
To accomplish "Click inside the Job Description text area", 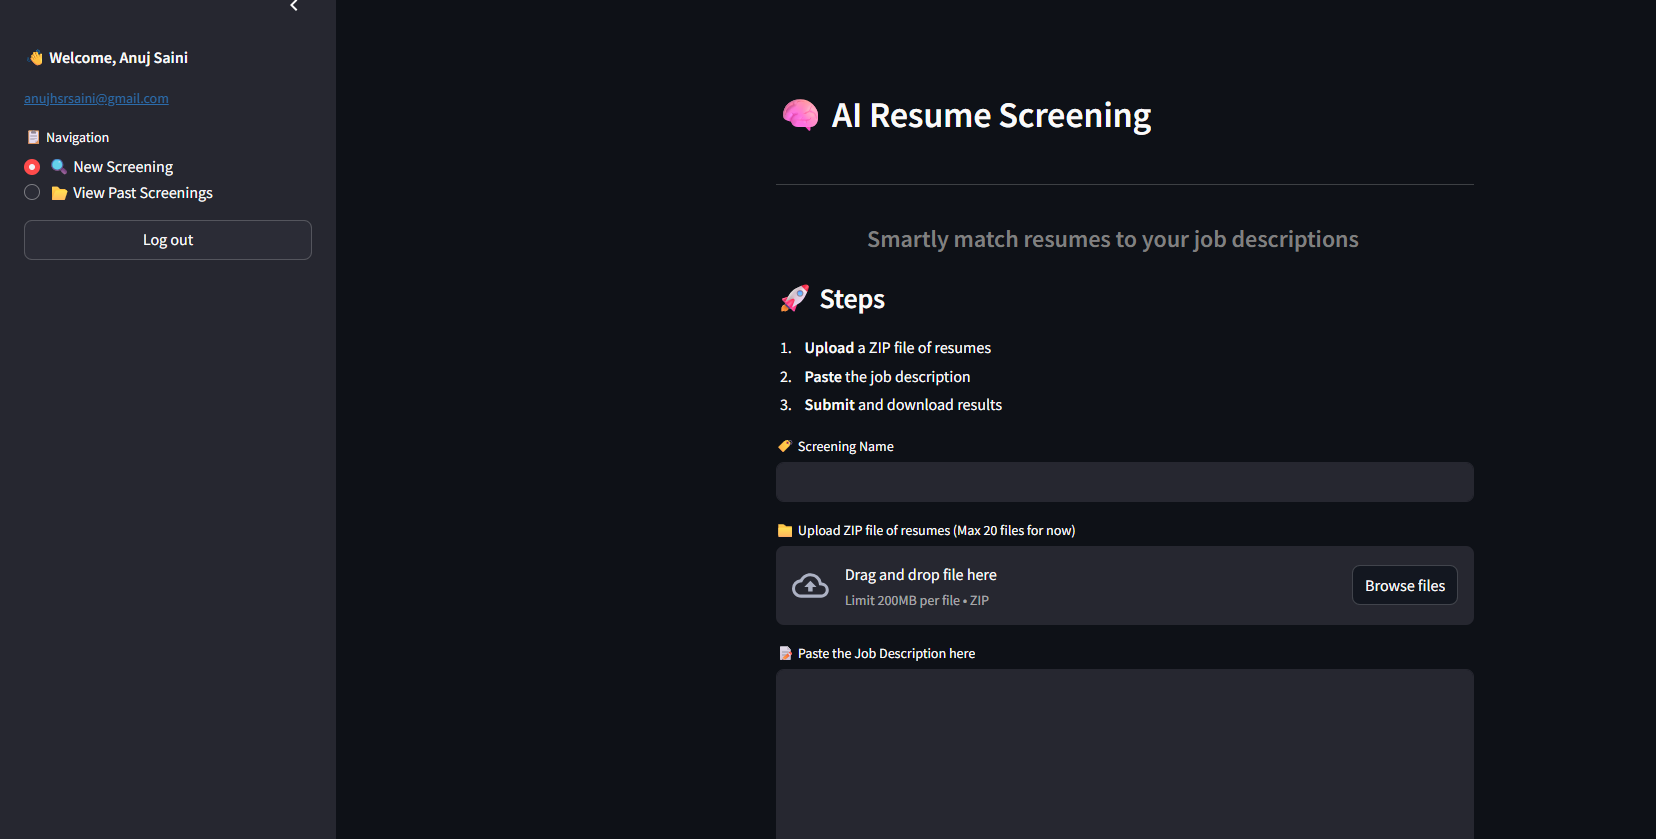I will (1125, 753).
